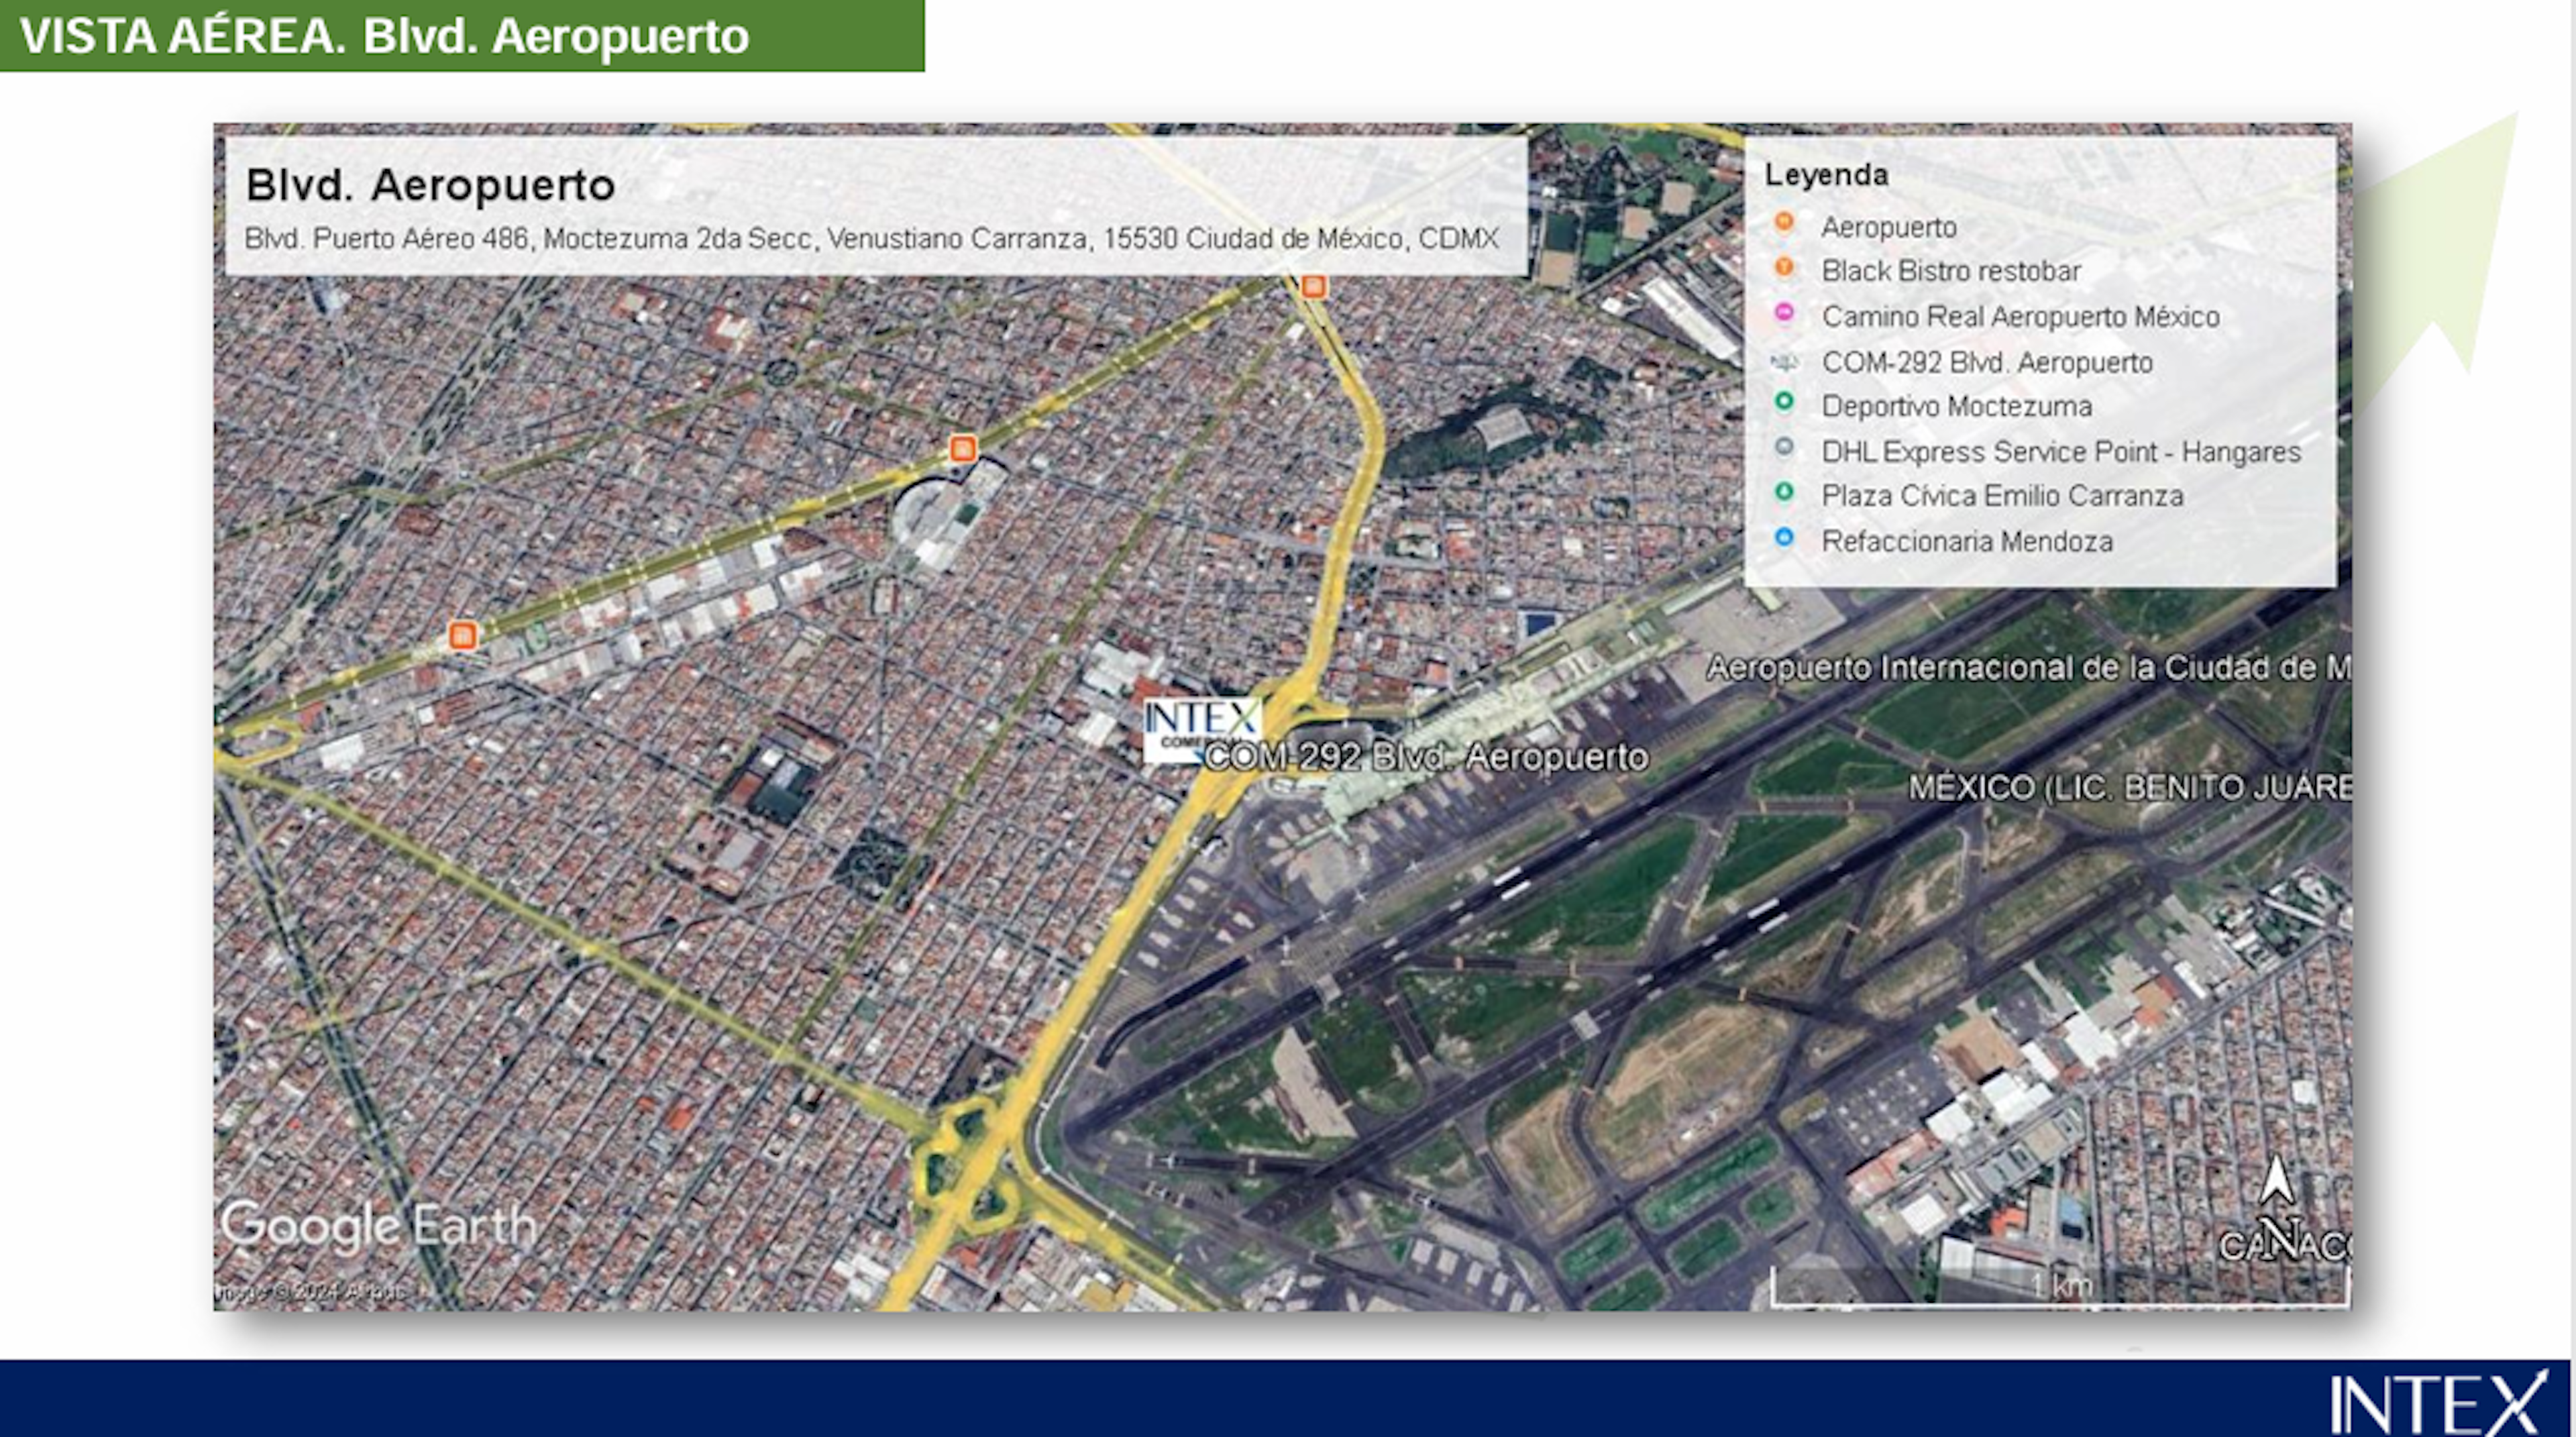Click the 'CANACO' map label

coord(2285,1246)
